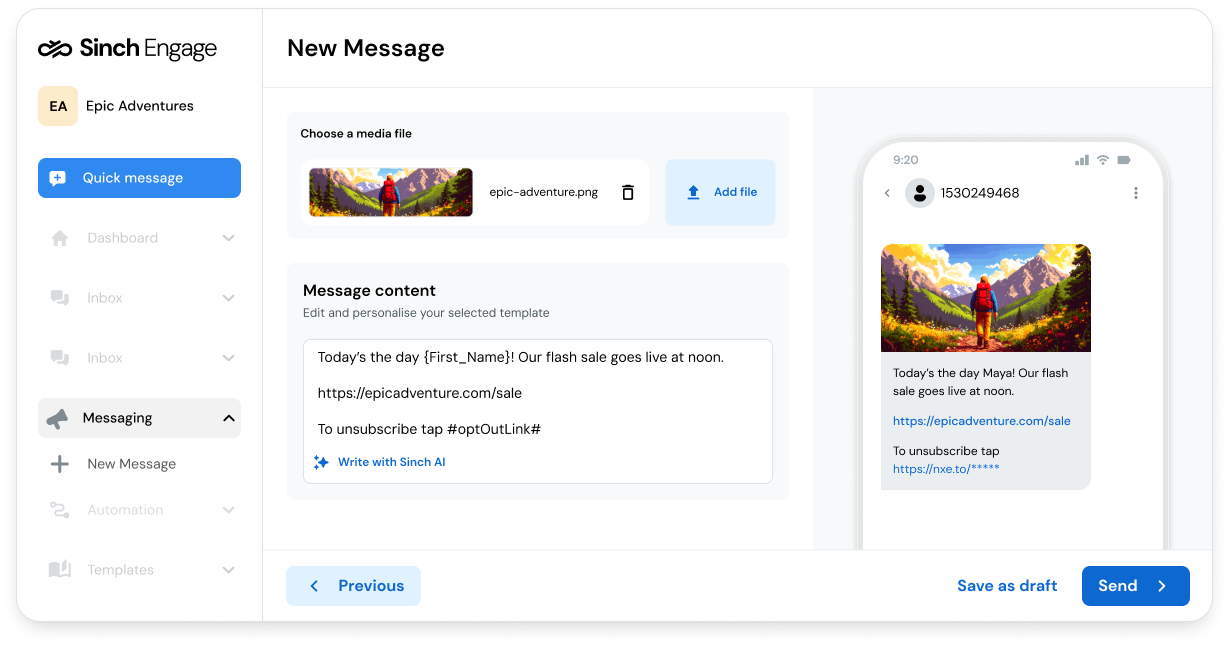The height and width of the screenshot is (646, 1229).
Task: Click the Save as draft button
Action: click(x=1006, y=586)
